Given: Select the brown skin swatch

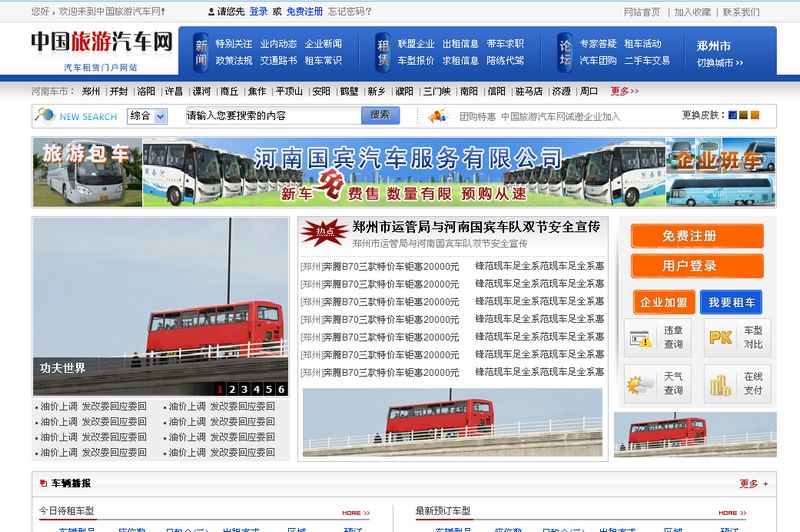Looking at the screenshot, I should [743, 115].
